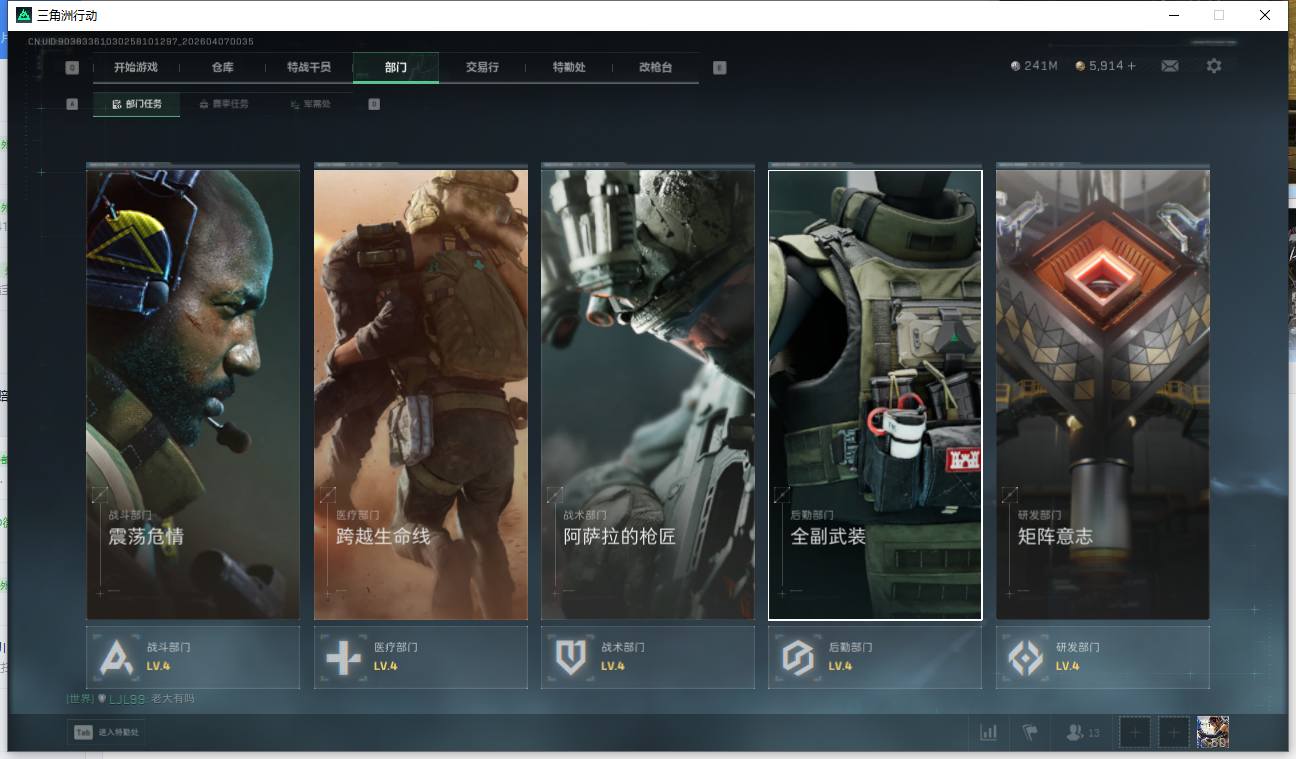Click the player avatar in bottom bar
The image size is (1296, 759).
pos(1212,733)
